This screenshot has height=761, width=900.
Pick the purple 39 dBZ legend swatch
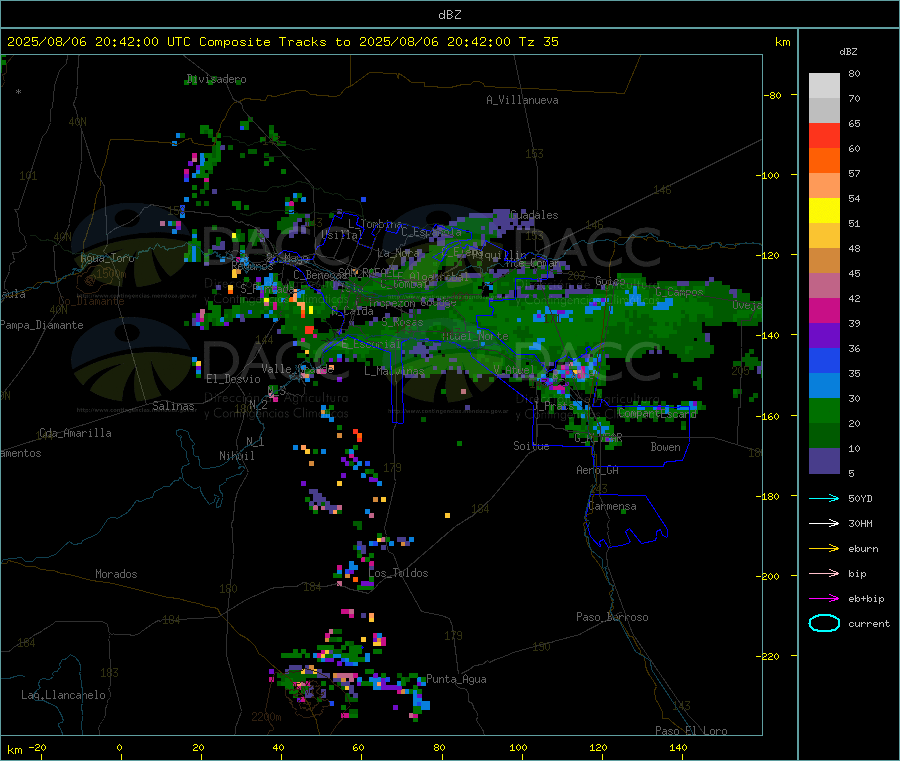point(824,336)
